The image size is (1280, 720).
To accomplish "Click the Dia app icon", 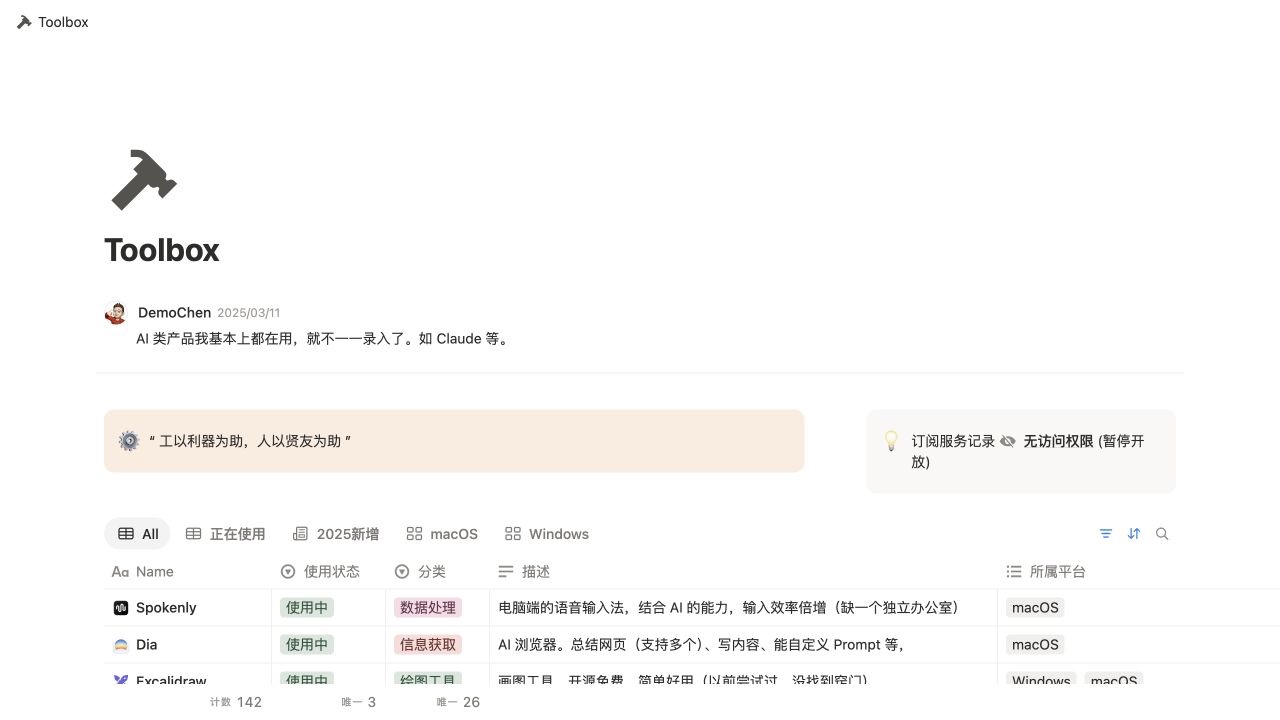I will 121,645.
